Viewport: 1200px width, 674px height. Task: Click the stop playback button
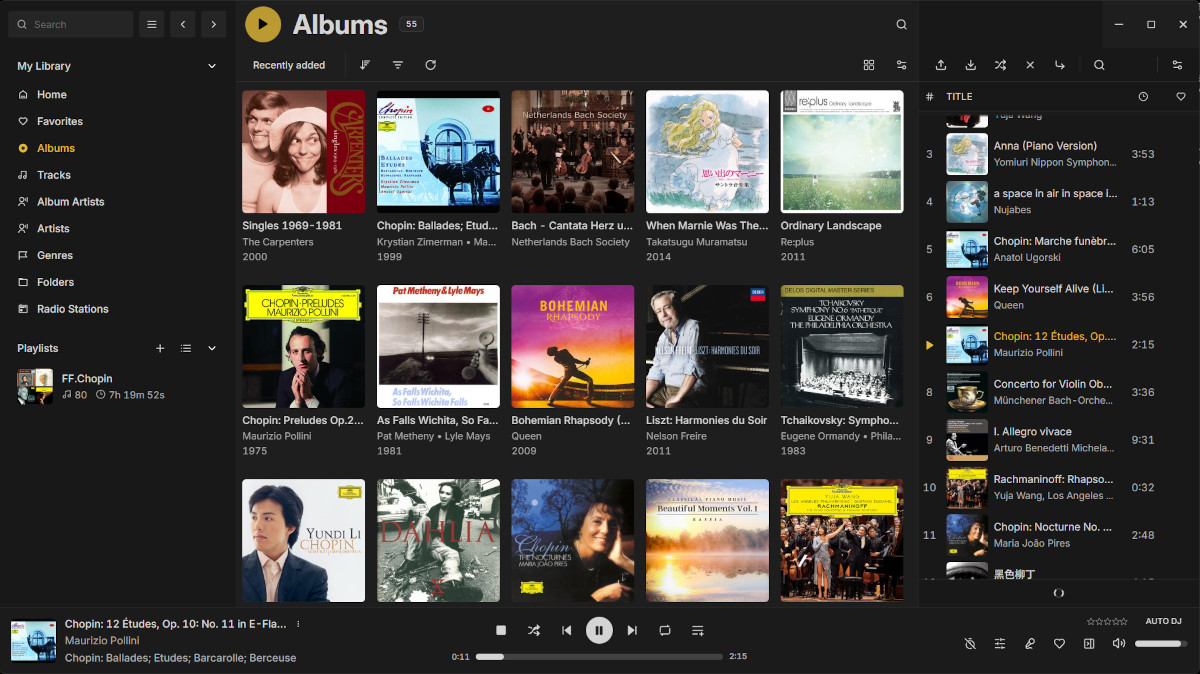click(x=501, y=630)
